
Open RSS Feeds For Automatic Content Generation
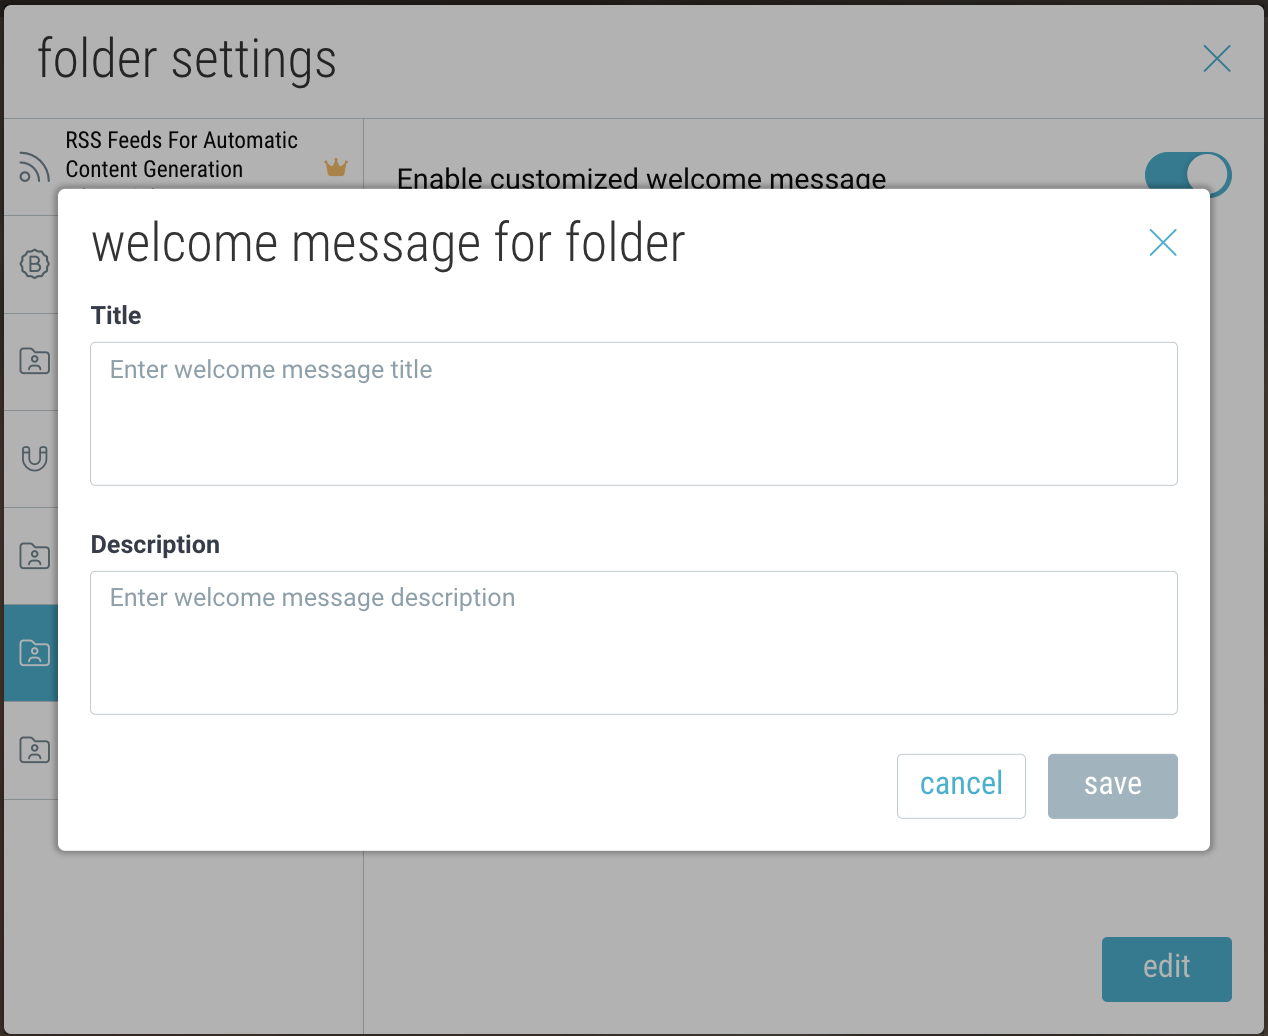(x=182, y=154)
